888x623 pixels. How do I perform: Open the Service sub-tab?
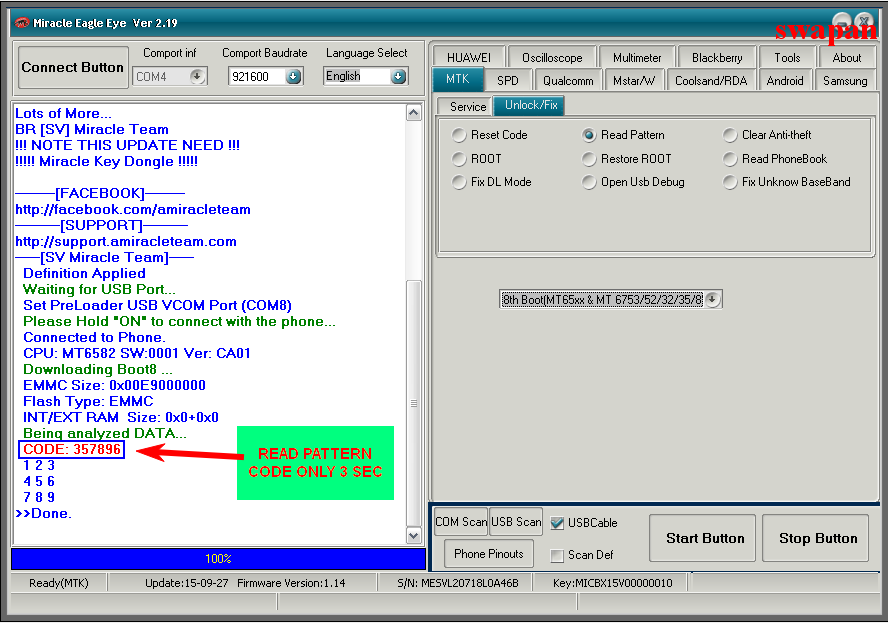pos(467,106)
